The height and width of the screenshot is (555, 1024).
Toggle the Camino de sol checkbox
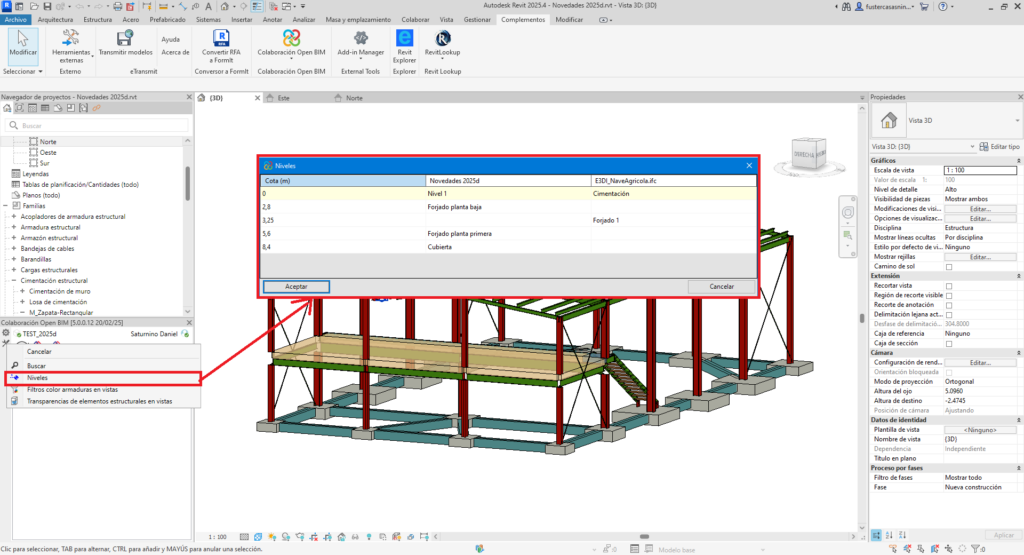(x=949, y=267)
